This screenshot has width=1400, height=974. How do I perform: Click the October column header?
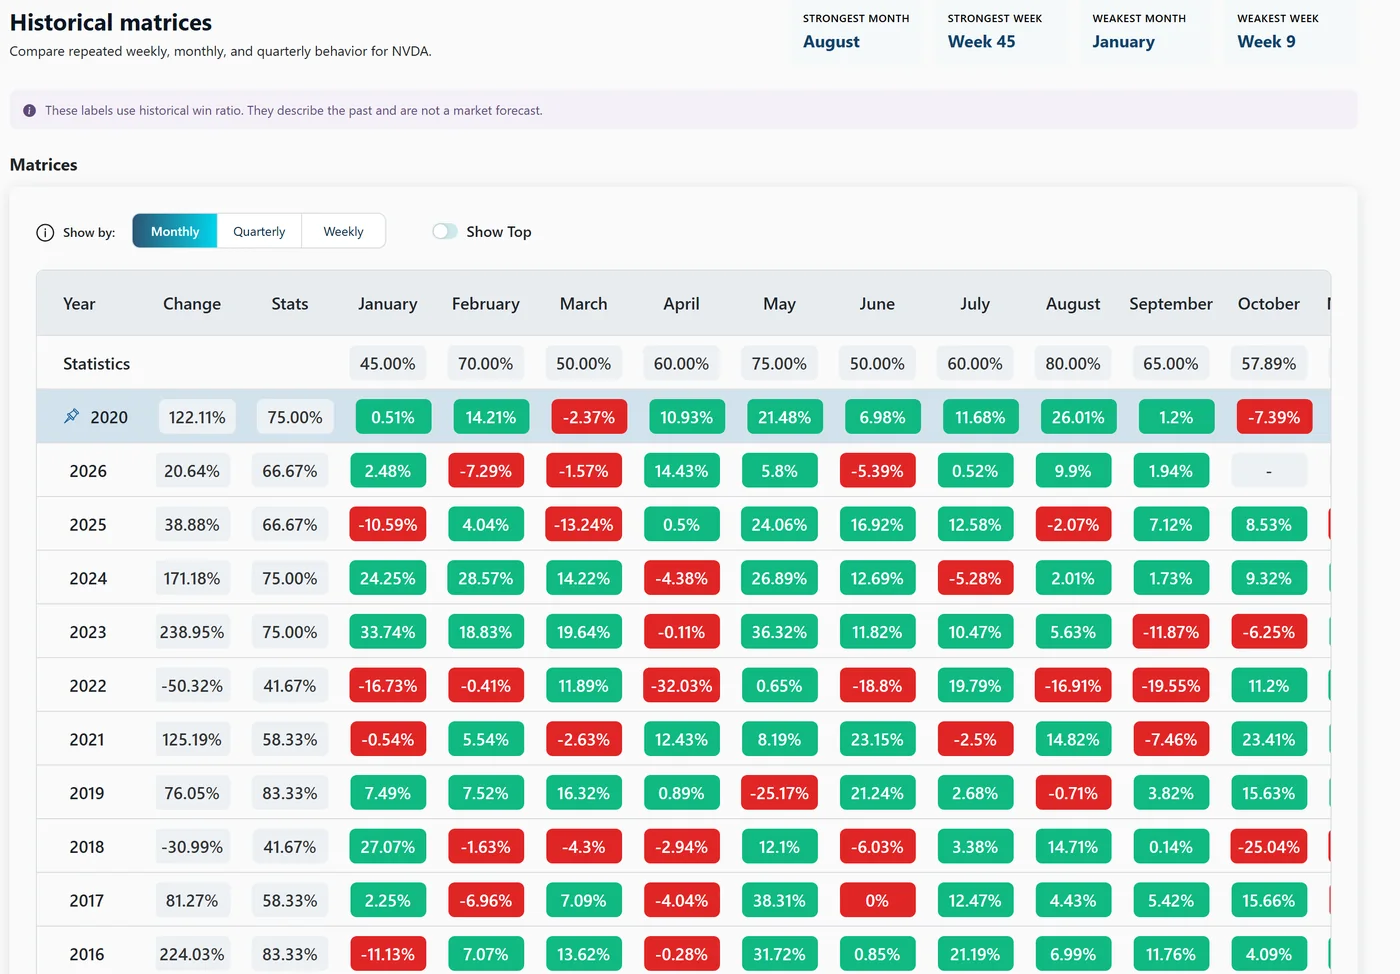[1269, 304]
